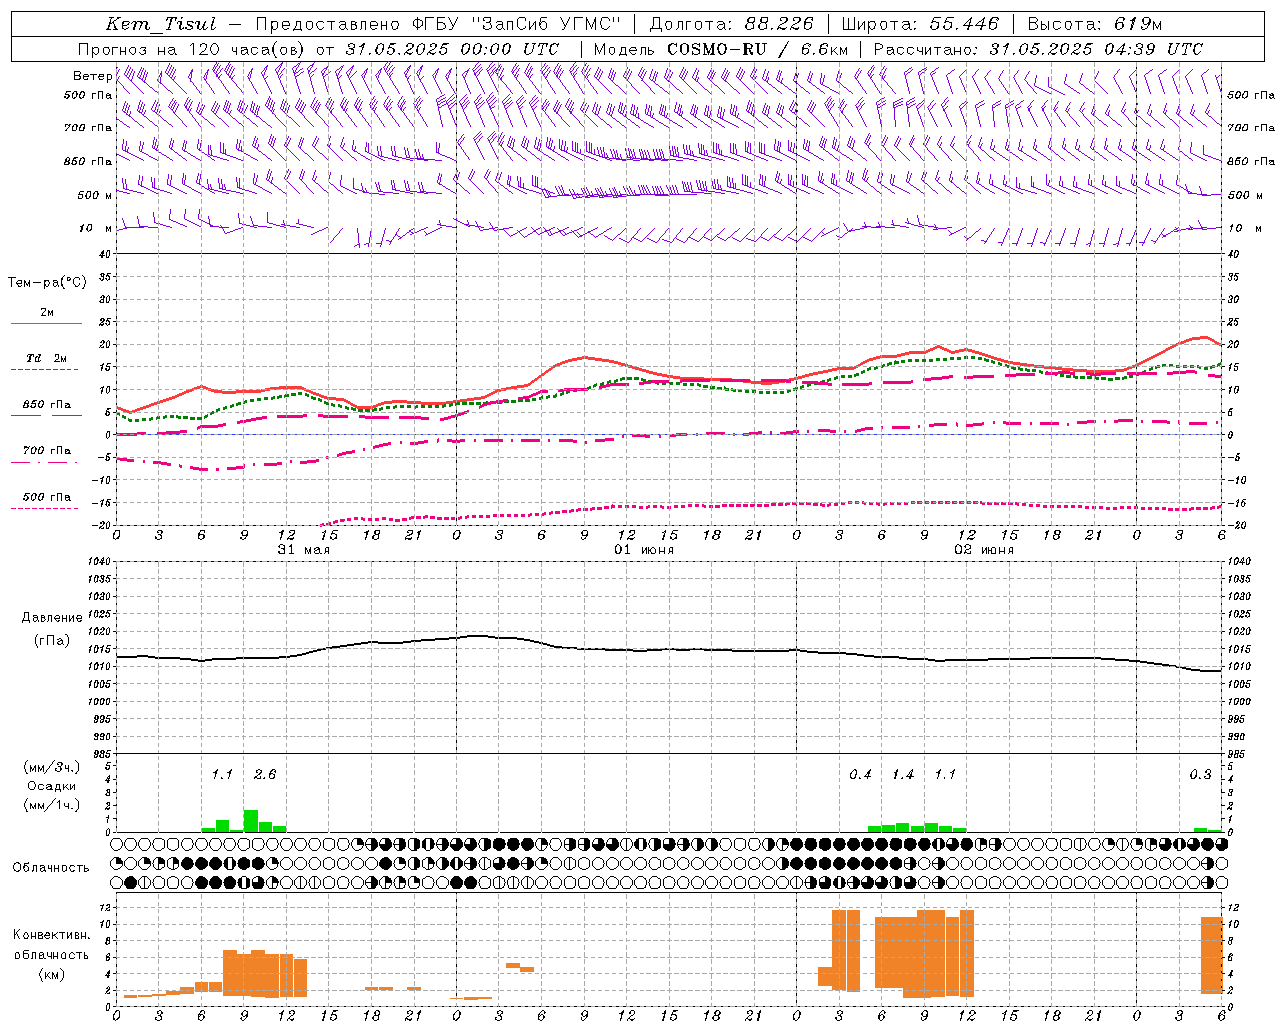Image resolution: width=1280 pixels, height=1024 pixels.
Task: Click the Высота: 619м value
Action: click(1094, 24)
